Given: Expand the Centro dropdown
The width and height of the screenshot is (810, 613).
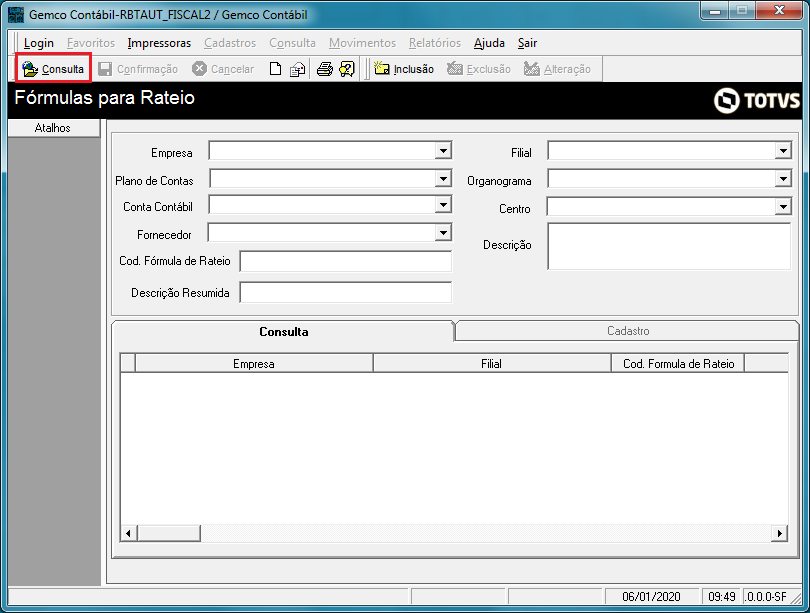Looking at the screenshot, I should [783, 207].
